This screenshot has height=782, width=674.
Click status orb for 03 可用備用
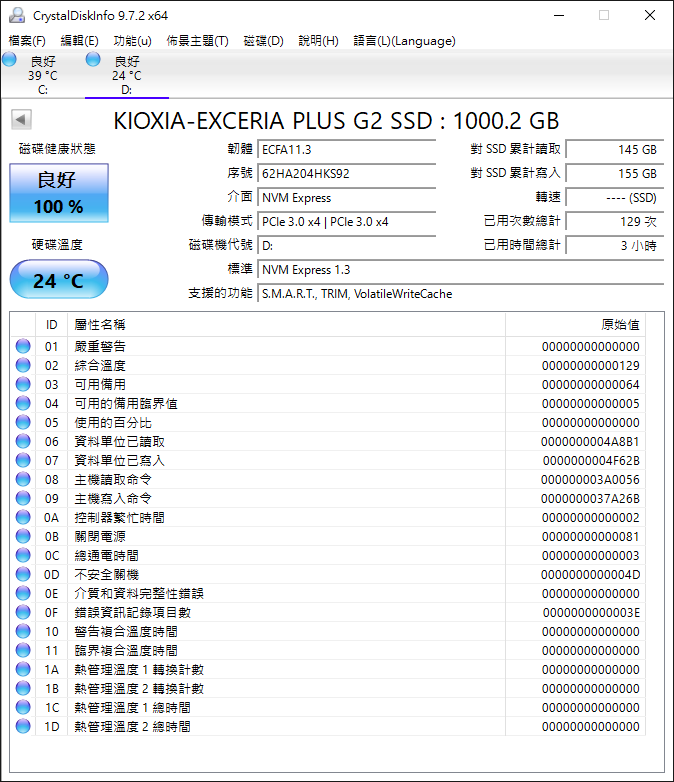(x=23, y=384)
